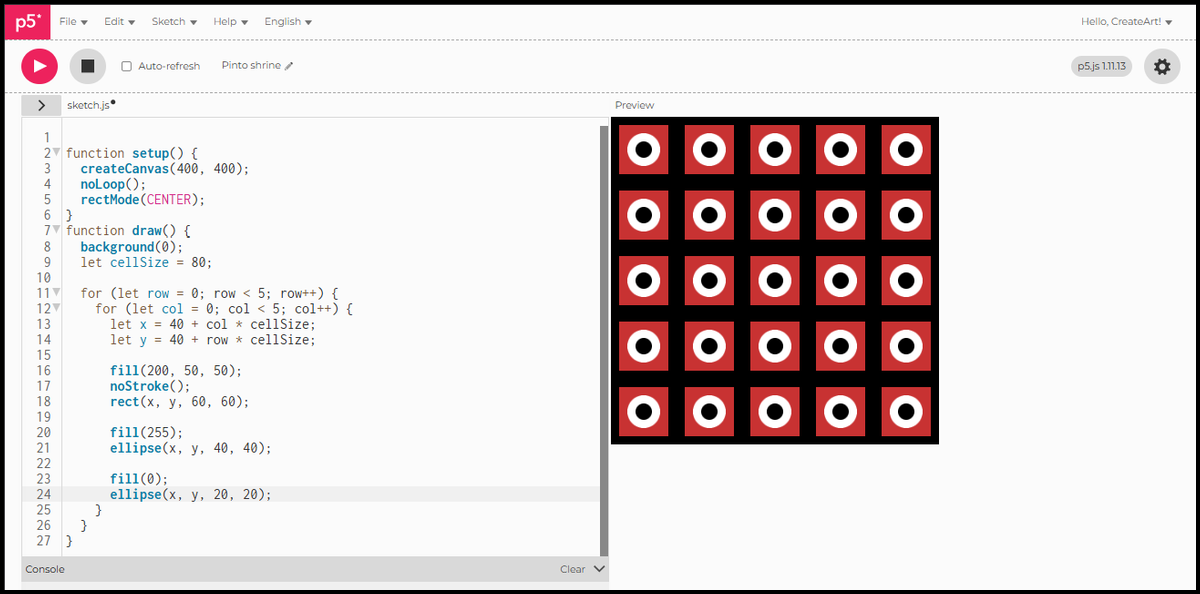Click the Preview panel label

tap(635, 105)
